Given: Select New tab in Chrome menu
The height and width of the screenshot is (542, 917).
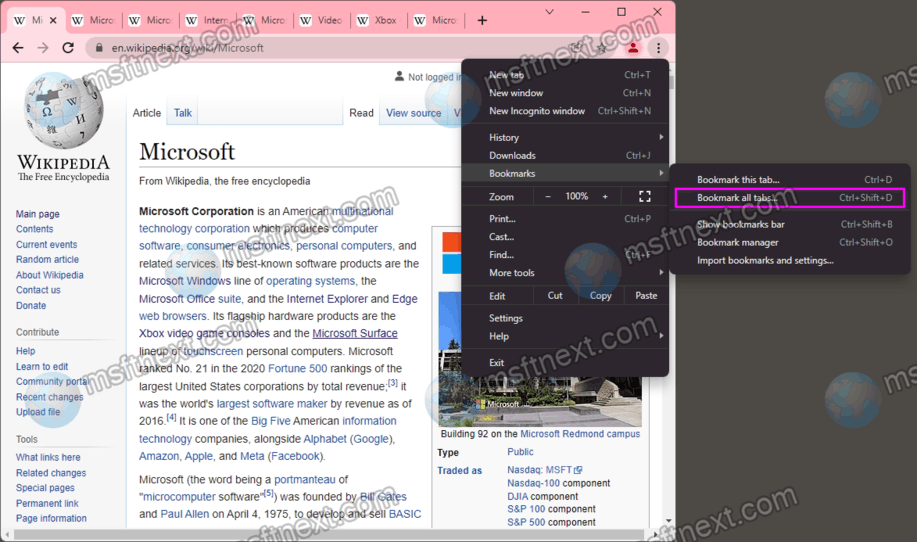Looking at the screenshot, I should (565, 75).
